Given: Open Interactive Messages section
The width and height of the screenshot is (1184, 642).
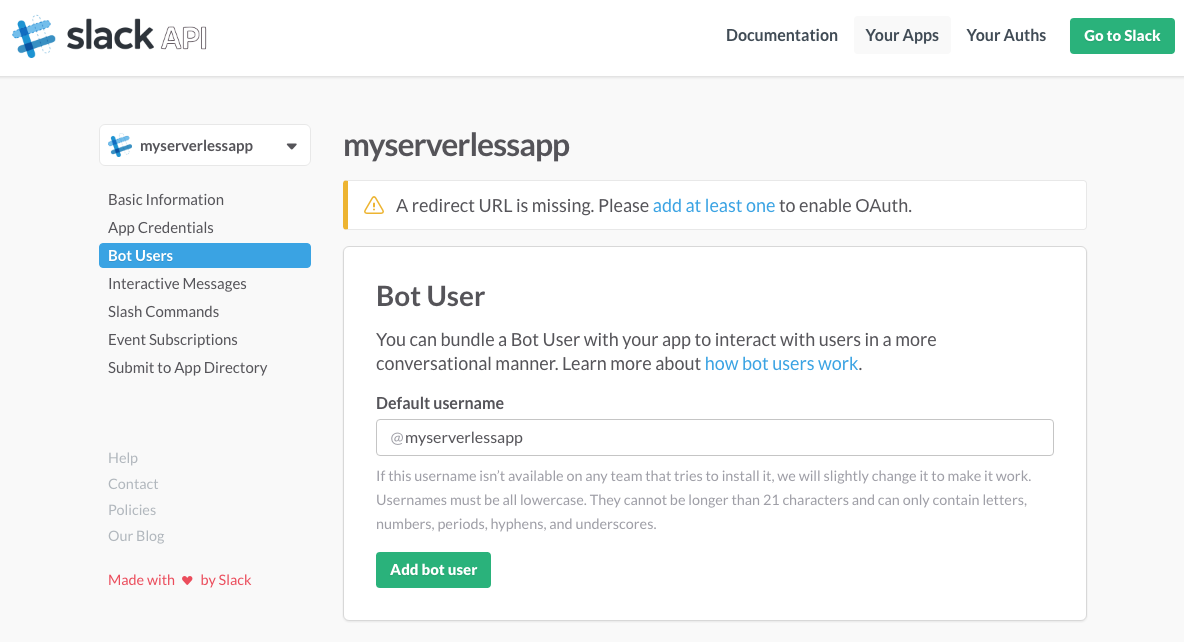Looking at the screenshot, I should pyautogui.click(x=177, y=283).
